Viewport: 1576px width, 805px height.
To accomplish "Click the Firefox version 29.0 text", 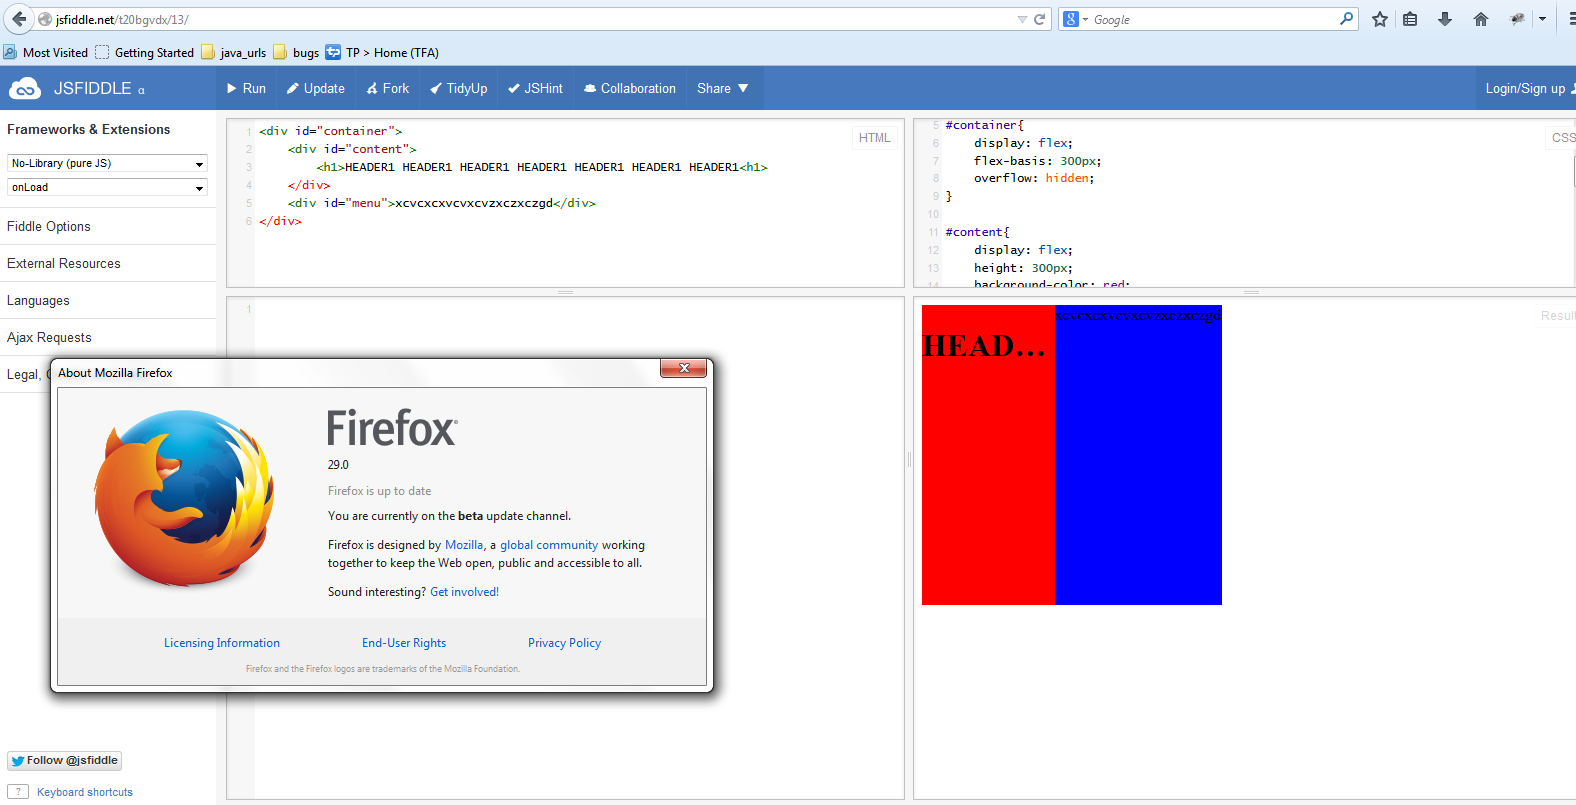I will [338, 465].
